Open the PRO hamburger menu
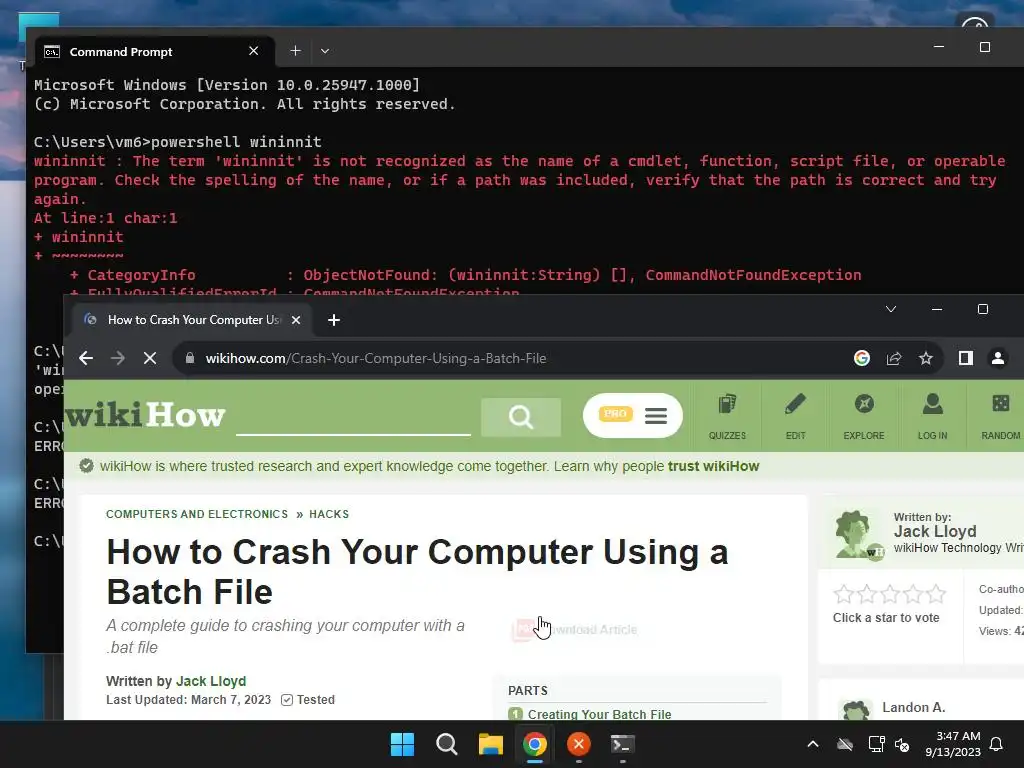 coord(632,415)
